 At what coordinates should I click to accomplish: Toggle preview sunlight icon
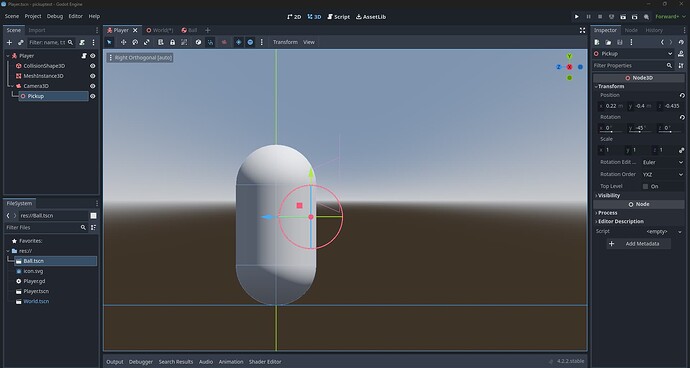point(239,42)
